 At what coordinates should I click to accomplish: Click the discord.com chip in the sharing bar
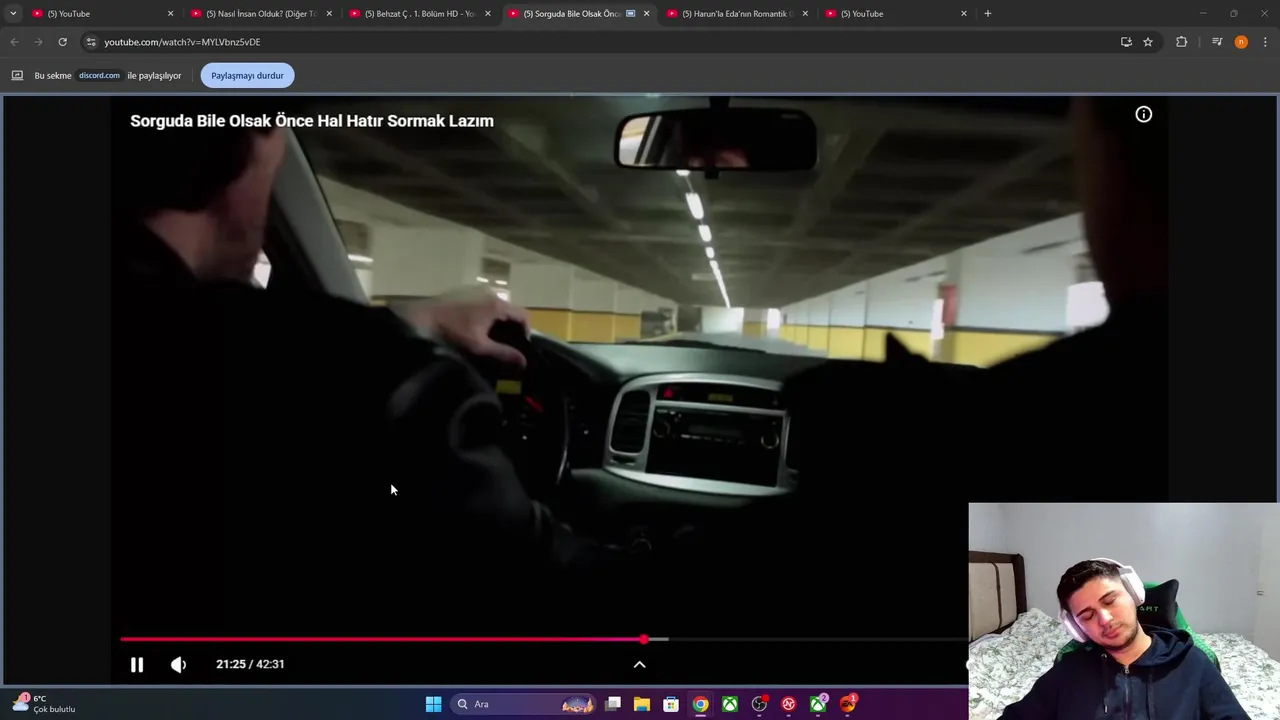(x=99, y=75)
